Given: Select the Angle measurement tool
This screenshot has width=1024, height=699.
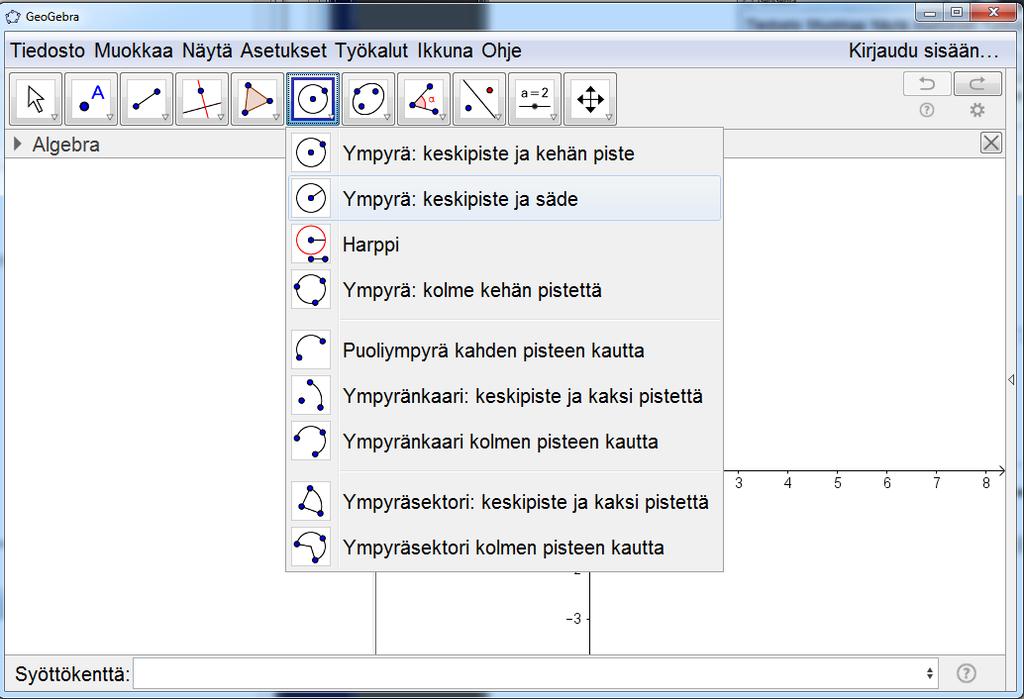Looking at the screenshot, I should coord(424,99).
